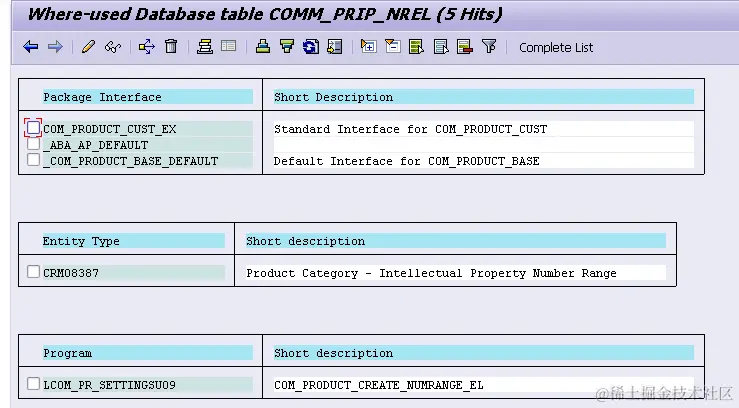This screenshot has height=408, width=739.
Task: Click the empty description cell beside _ABA_AP_DEFAULT
Action: [x=484, y=145]
